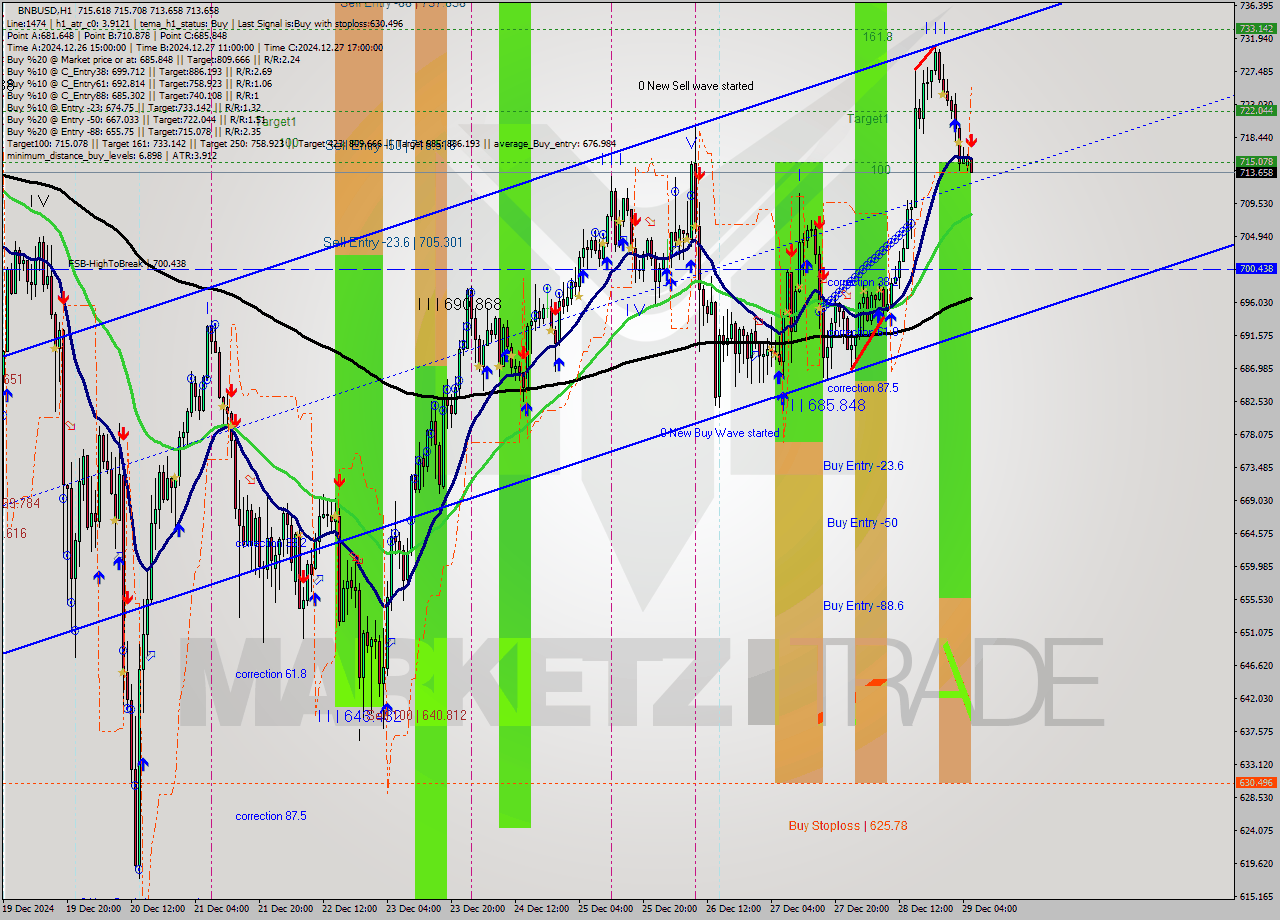Select the 673.485 price axis value
Screen dimensions: 1280x920
(1256, 467)
